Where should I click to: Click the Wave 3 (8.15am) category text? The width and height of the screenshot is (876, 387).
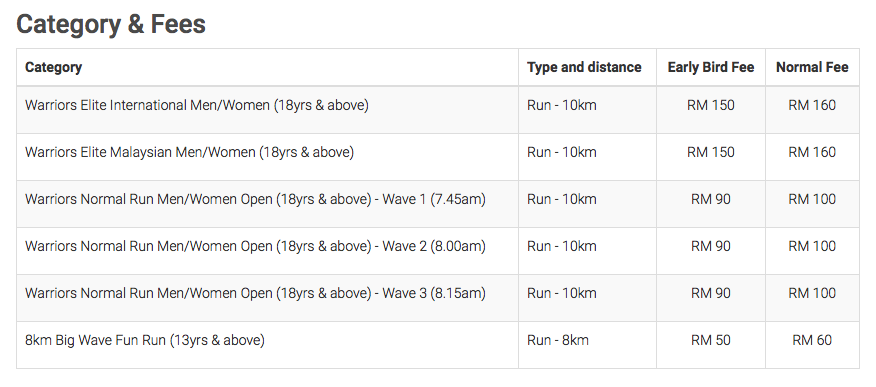pos(255,293)
